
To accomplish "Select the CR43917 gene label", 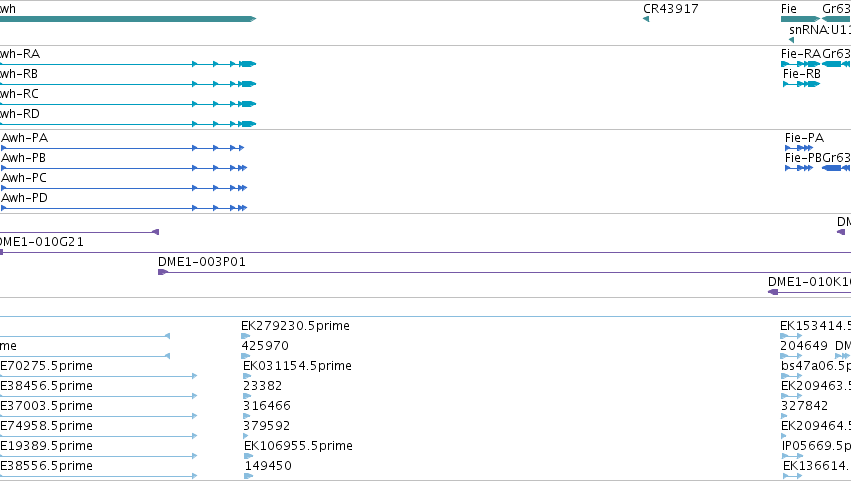I will coord(670,9).
